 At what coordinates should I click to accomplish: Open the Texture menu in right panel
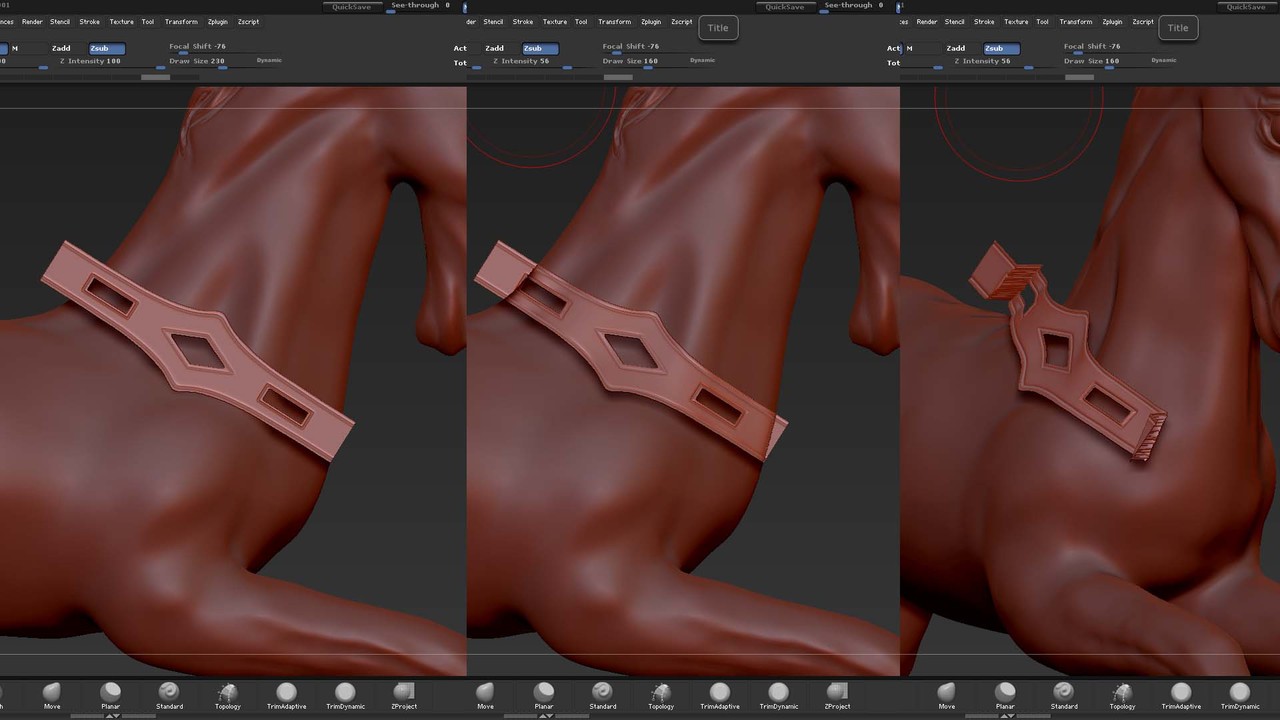[1016, 21]
